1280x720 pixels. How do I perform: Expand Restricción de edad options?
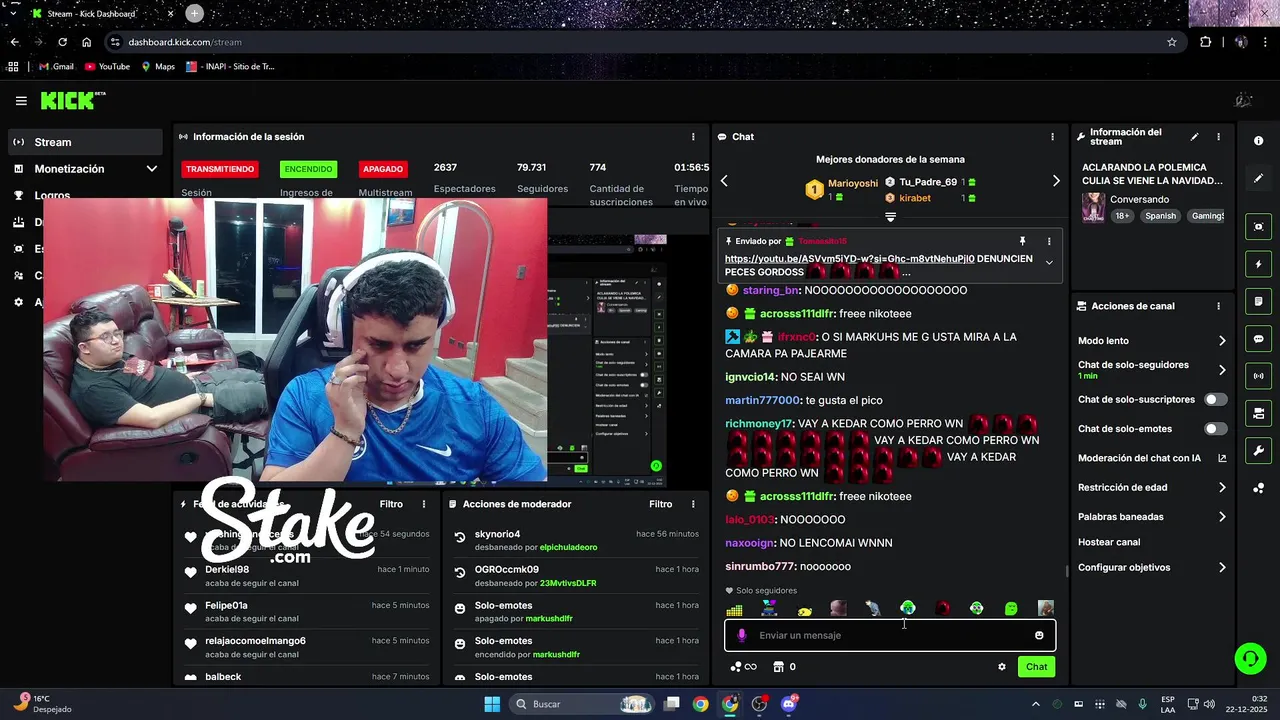[1222, 488]
